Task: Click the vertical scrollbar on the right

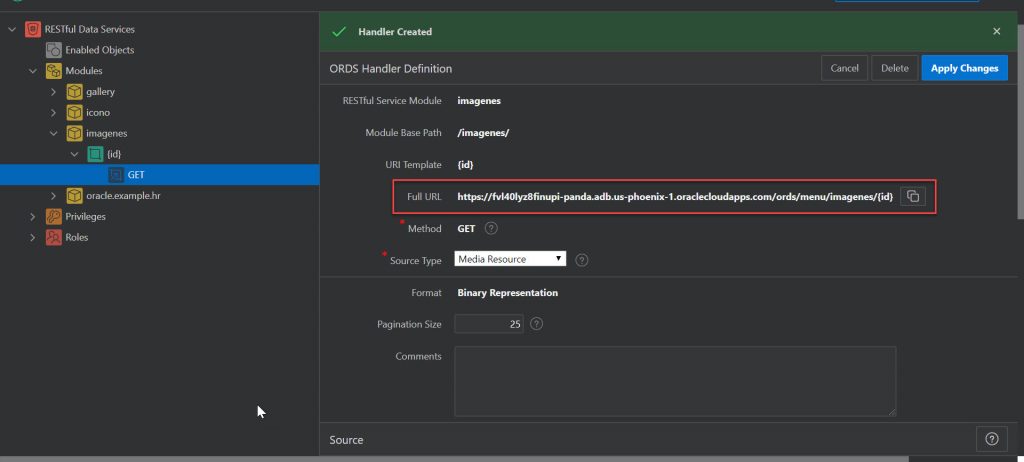Action: tap(1021, 124)
